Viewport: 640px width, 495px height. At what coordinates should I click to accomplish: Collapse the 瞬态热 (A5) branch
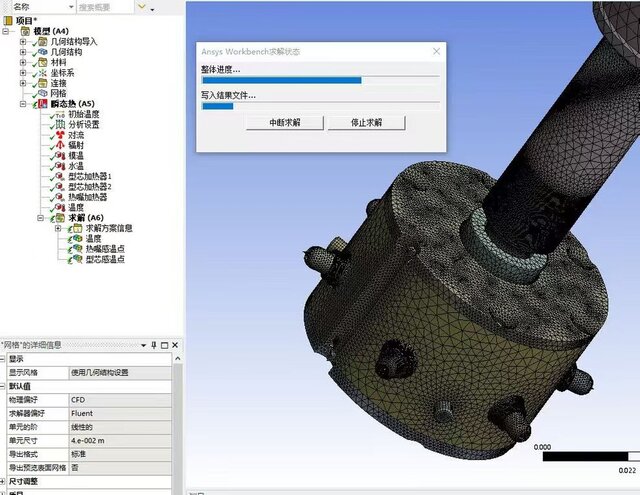coord(22,104)
